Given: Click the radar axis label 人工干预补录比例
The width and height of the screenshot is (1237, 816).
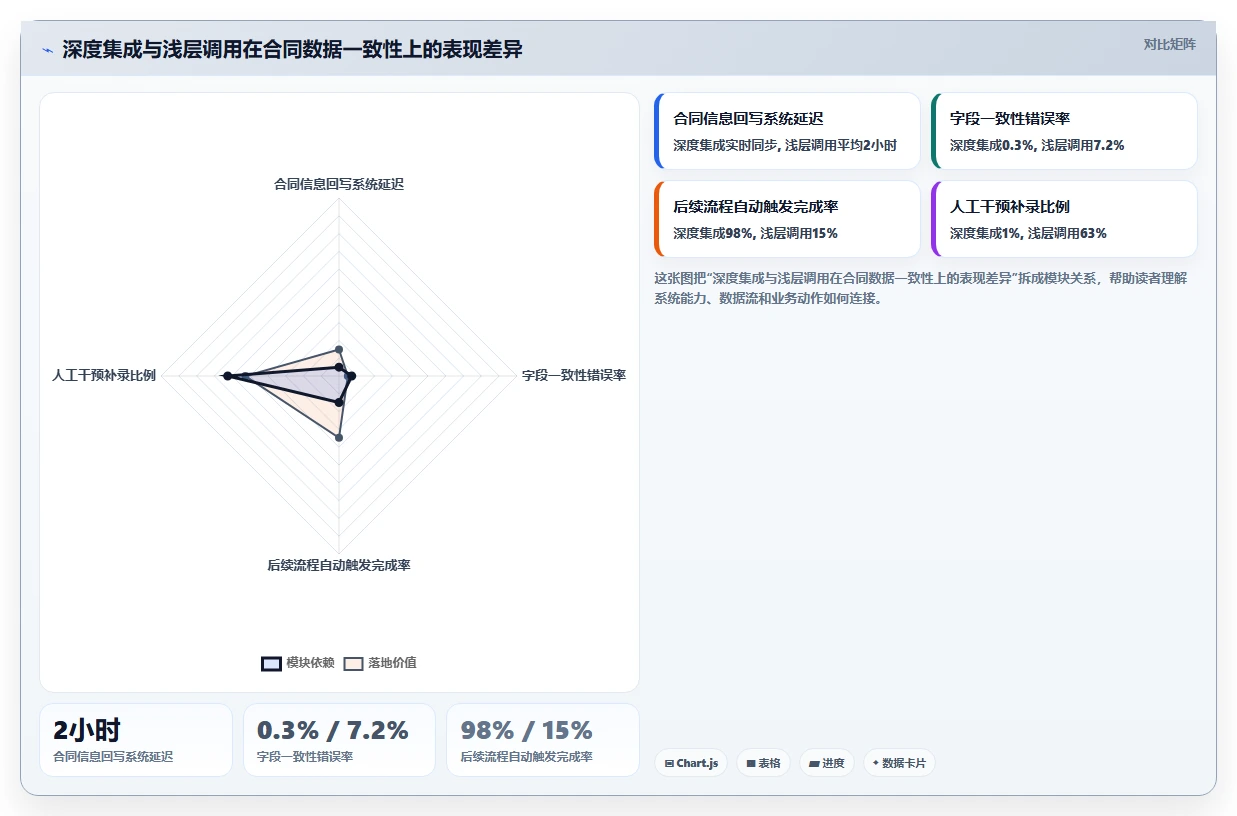Looking at the screenshot, I should 104,375.
